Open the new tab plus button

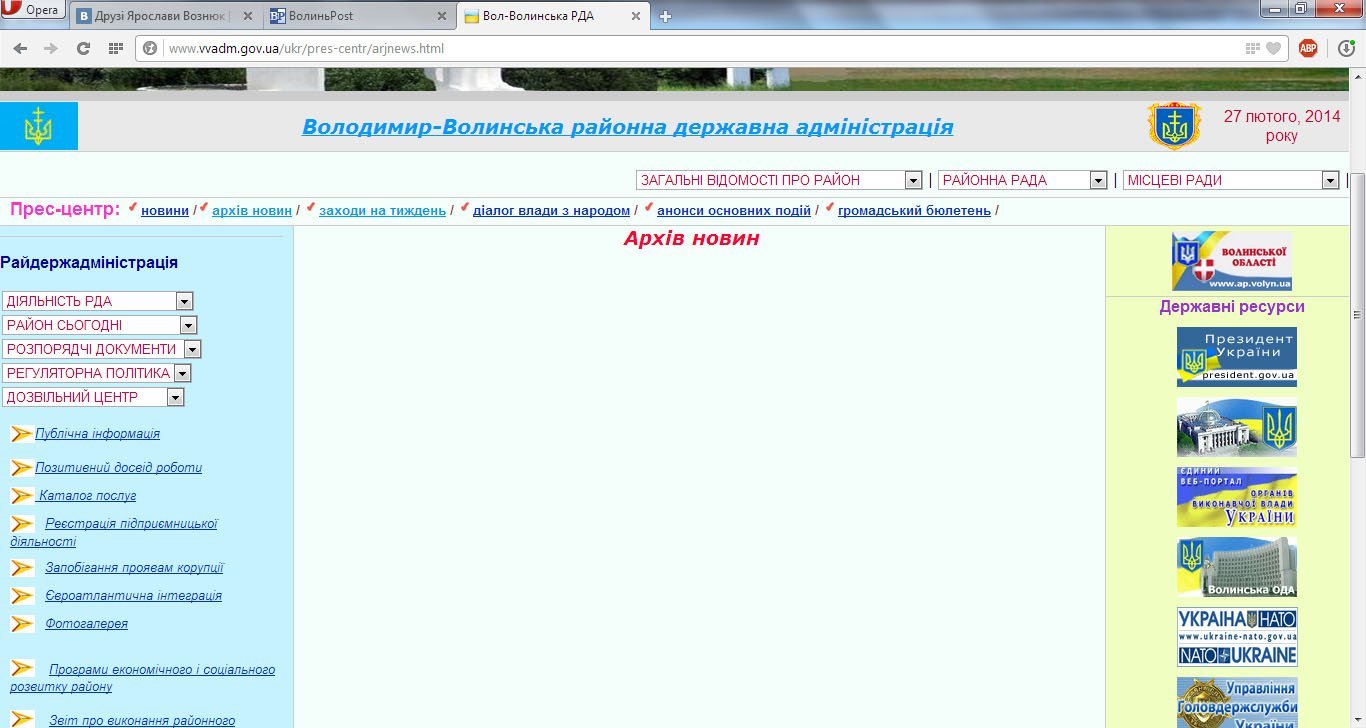point(665,16)
